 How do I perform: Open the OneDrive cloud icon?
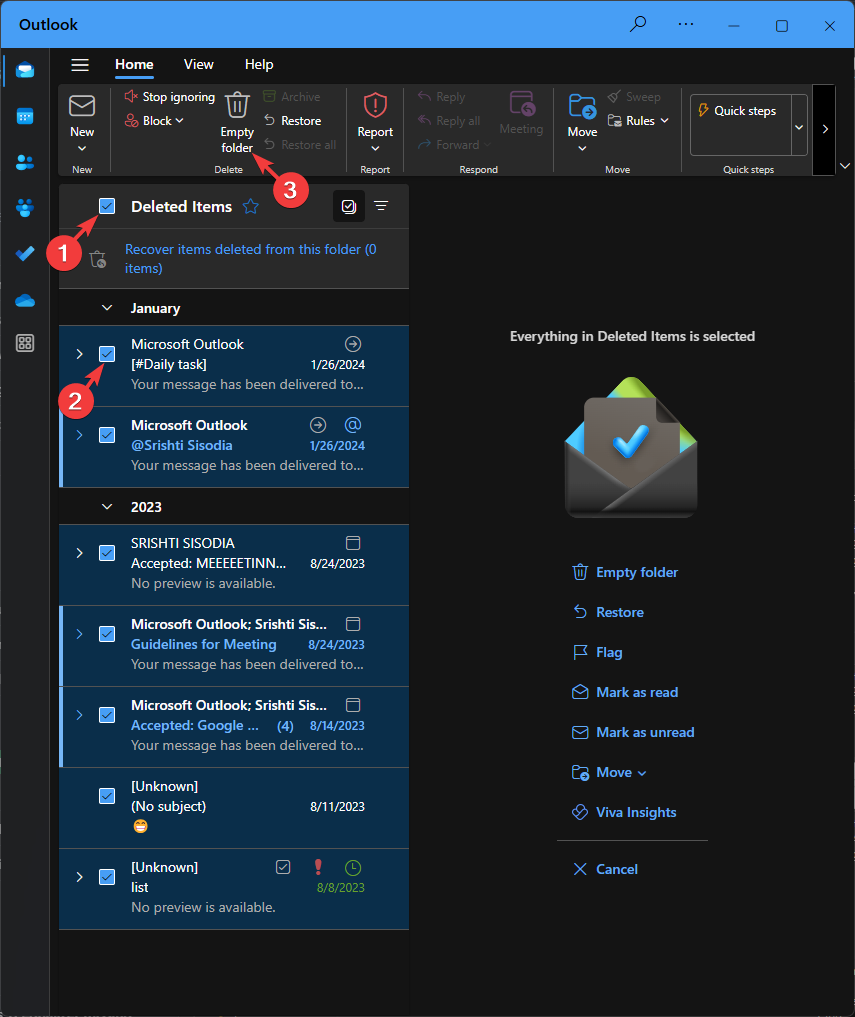pyautogui.click(x=25, y=300)
